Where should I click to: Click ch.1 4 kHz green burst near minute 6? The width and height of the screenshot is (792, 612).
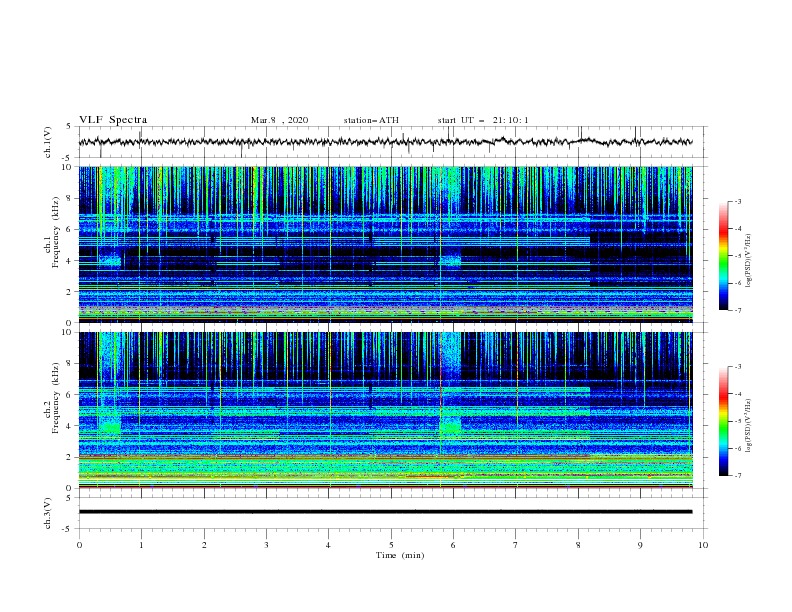click(450, 261)
